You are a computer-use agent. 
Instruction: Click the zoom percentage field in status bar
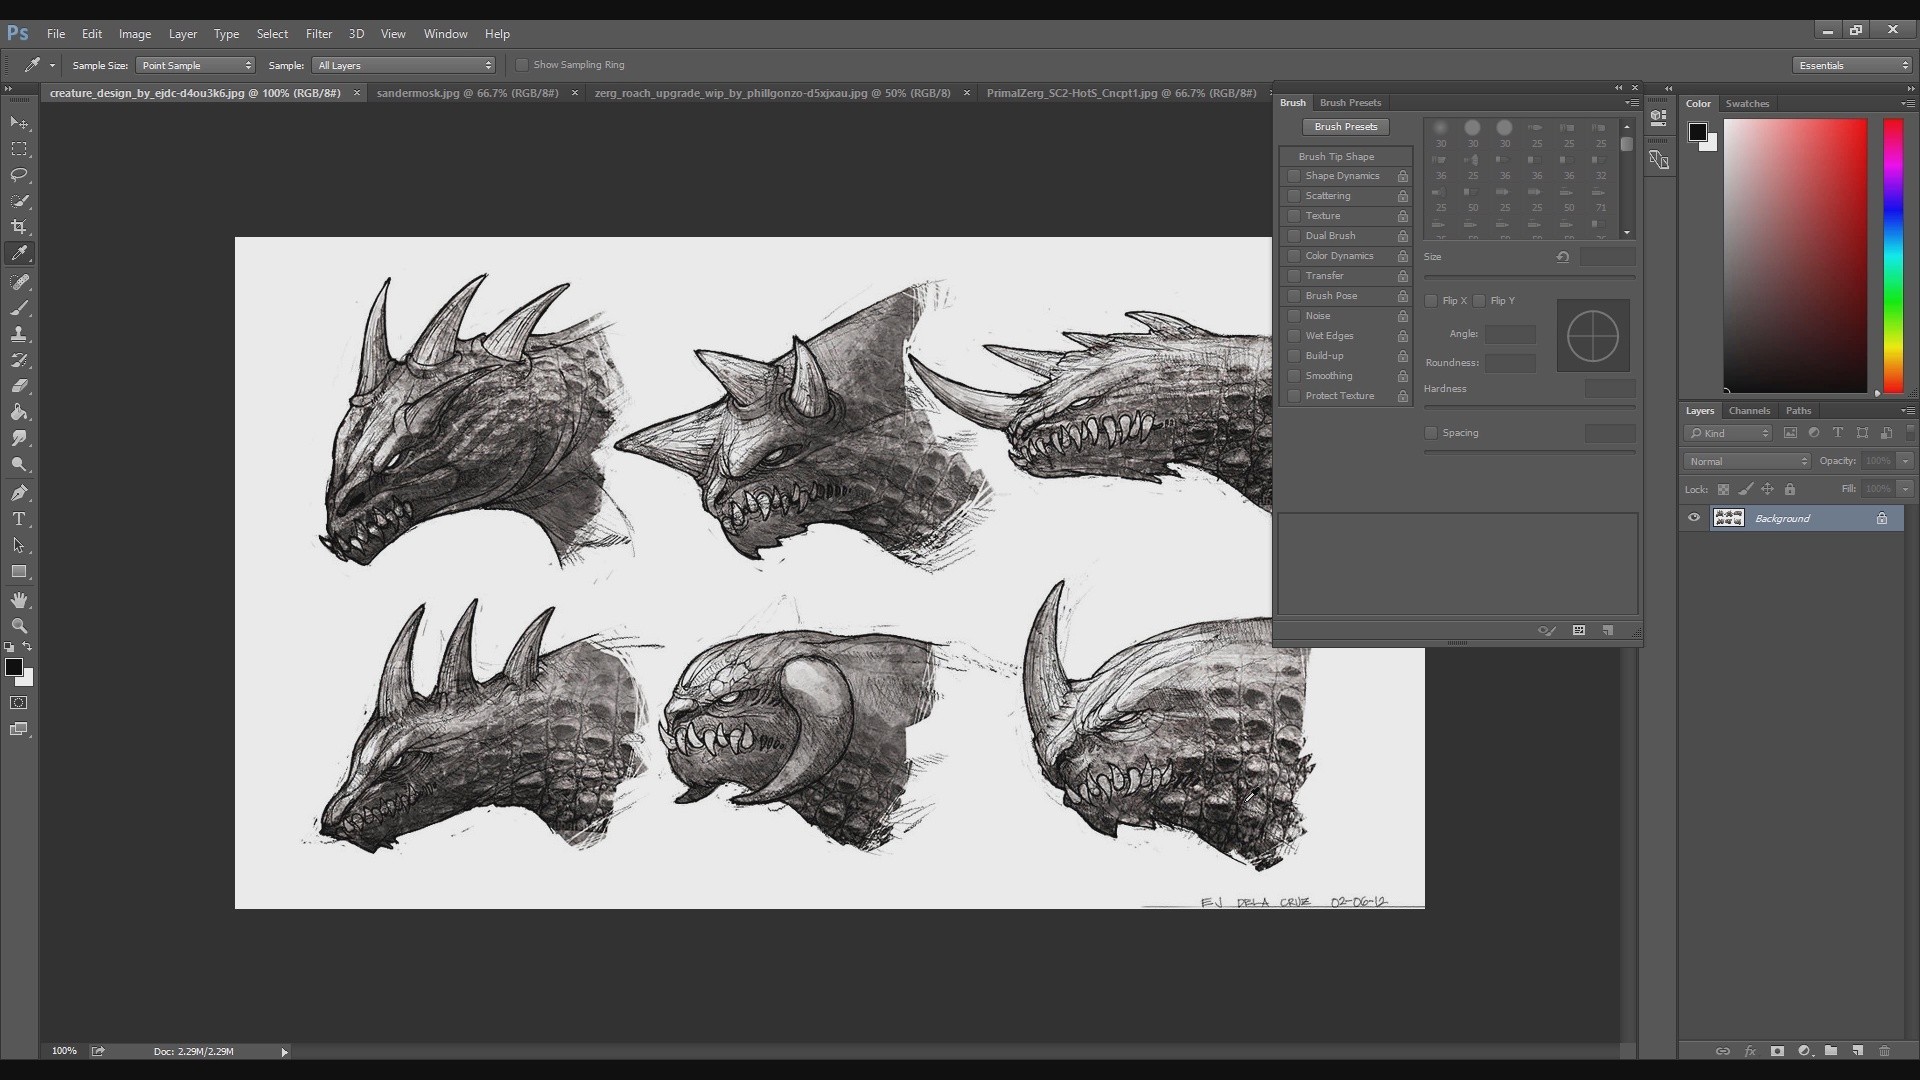coord(64,1051)
